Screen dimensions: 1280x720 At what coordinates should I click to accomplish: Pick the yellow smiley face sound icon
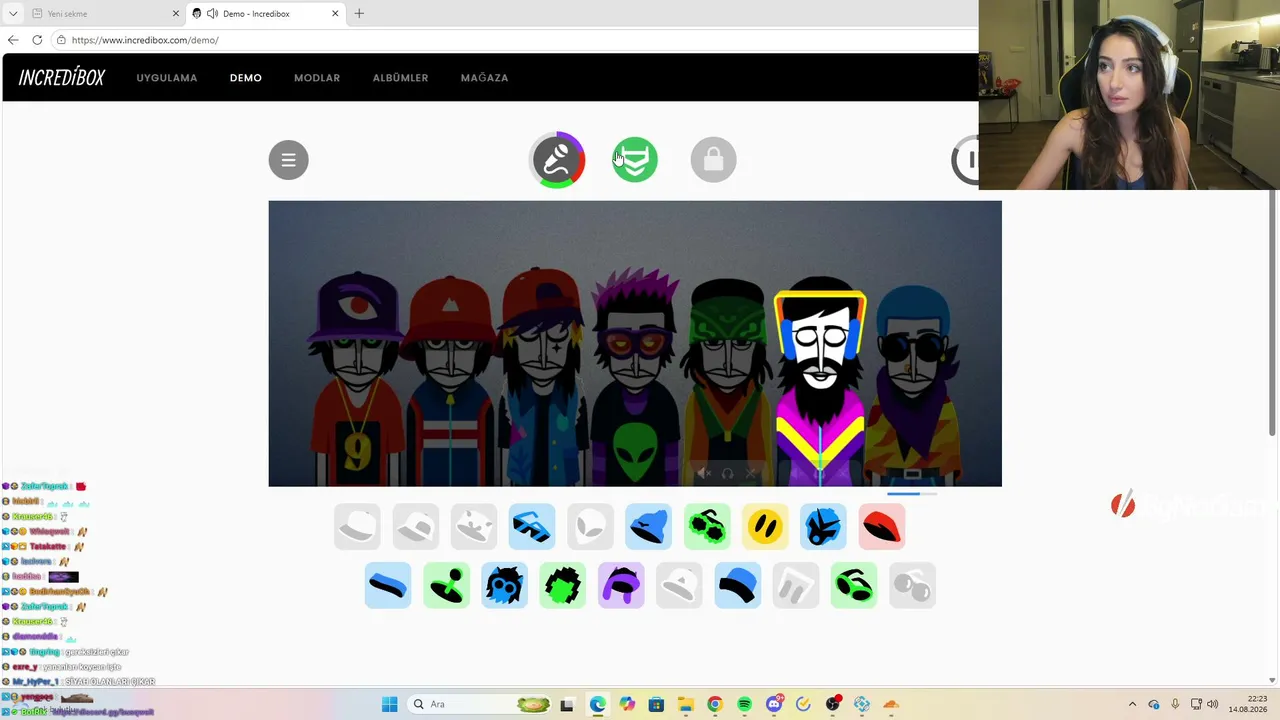(765, 527)
